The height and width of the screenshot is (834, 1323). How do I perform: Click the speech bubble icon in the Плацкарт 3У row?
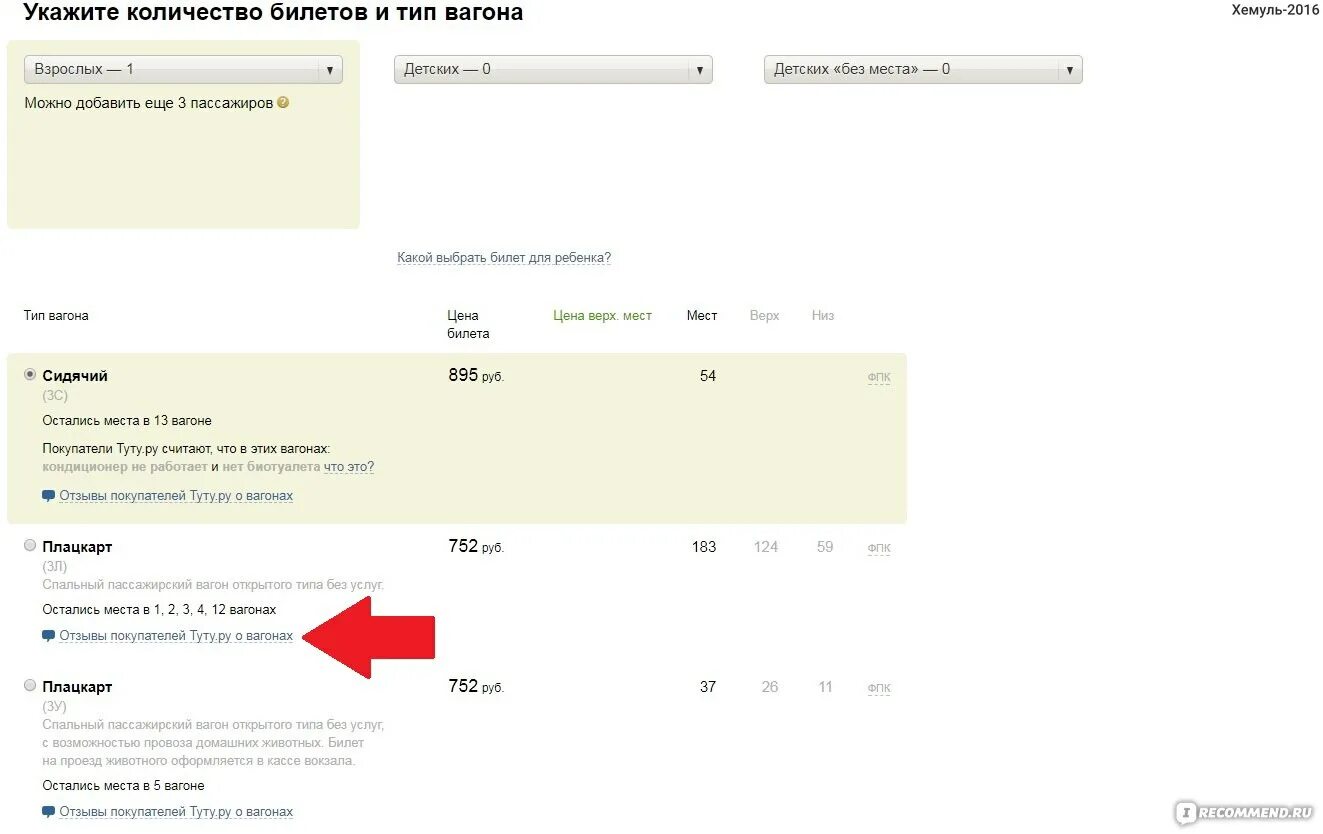tap(48, 812)
